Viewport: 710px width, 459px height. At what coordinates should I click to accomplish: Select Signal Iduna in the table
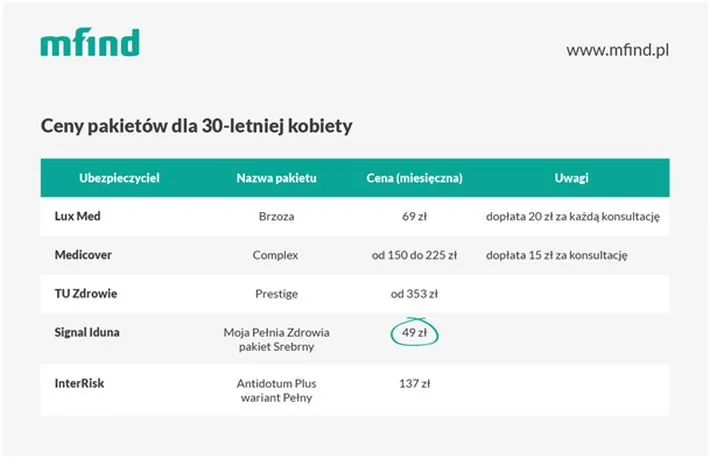coord(87,332)
